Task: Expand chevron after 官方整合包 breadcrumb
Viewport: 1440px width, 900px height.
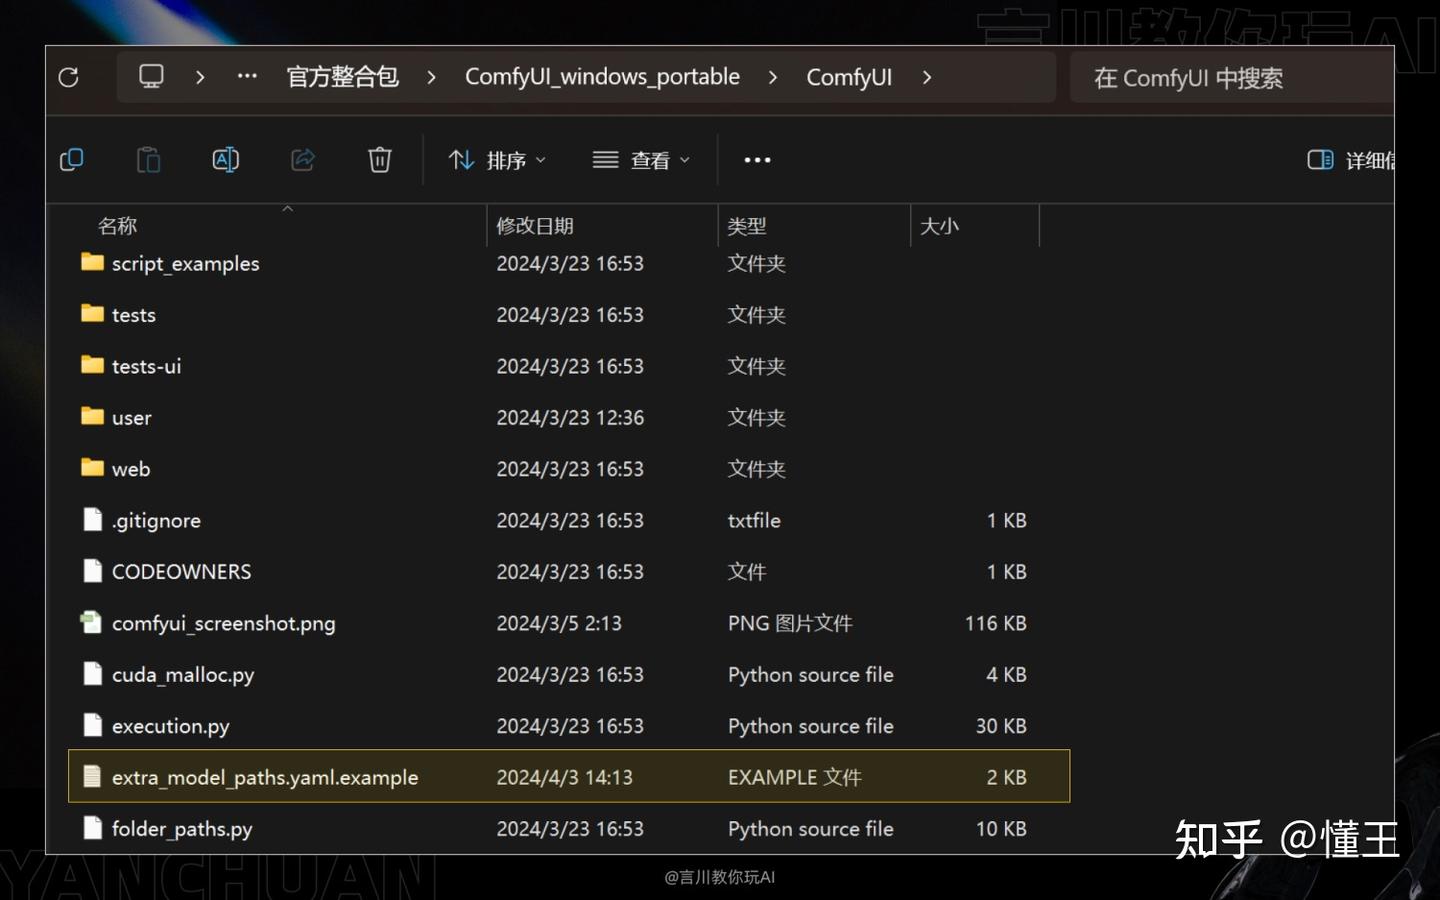Action: (x=431, y=77)
